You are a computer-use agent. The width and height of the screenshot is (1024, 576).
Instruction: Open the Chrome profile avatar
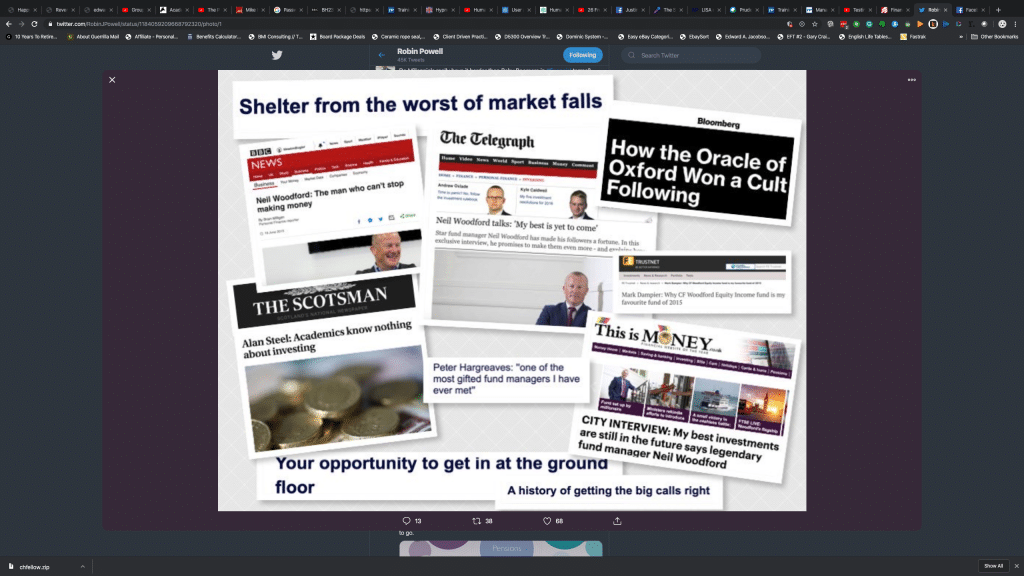pos(1002,24)
